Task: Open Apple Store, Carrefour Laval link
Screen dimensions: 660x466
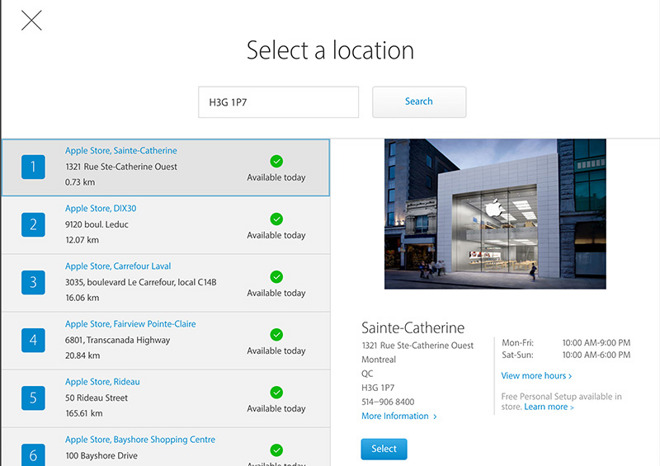Action: click(118, 266)
